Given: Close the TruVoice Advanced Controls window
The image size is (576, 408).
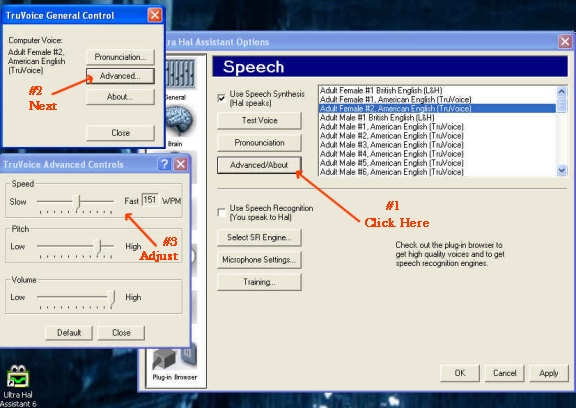Looking at the screenshot, I should tap(181, 164).
